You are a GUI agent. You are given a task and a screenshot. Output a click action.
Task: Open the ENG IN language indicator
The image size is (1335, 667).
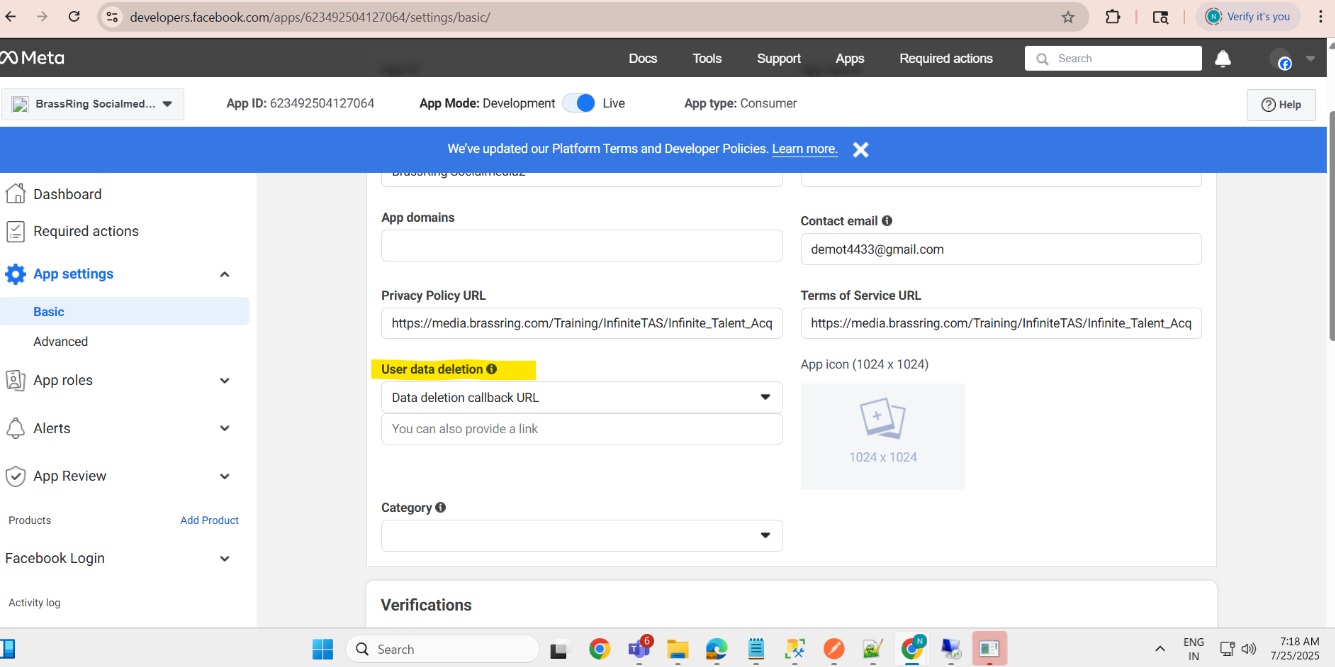[1194, 649]
